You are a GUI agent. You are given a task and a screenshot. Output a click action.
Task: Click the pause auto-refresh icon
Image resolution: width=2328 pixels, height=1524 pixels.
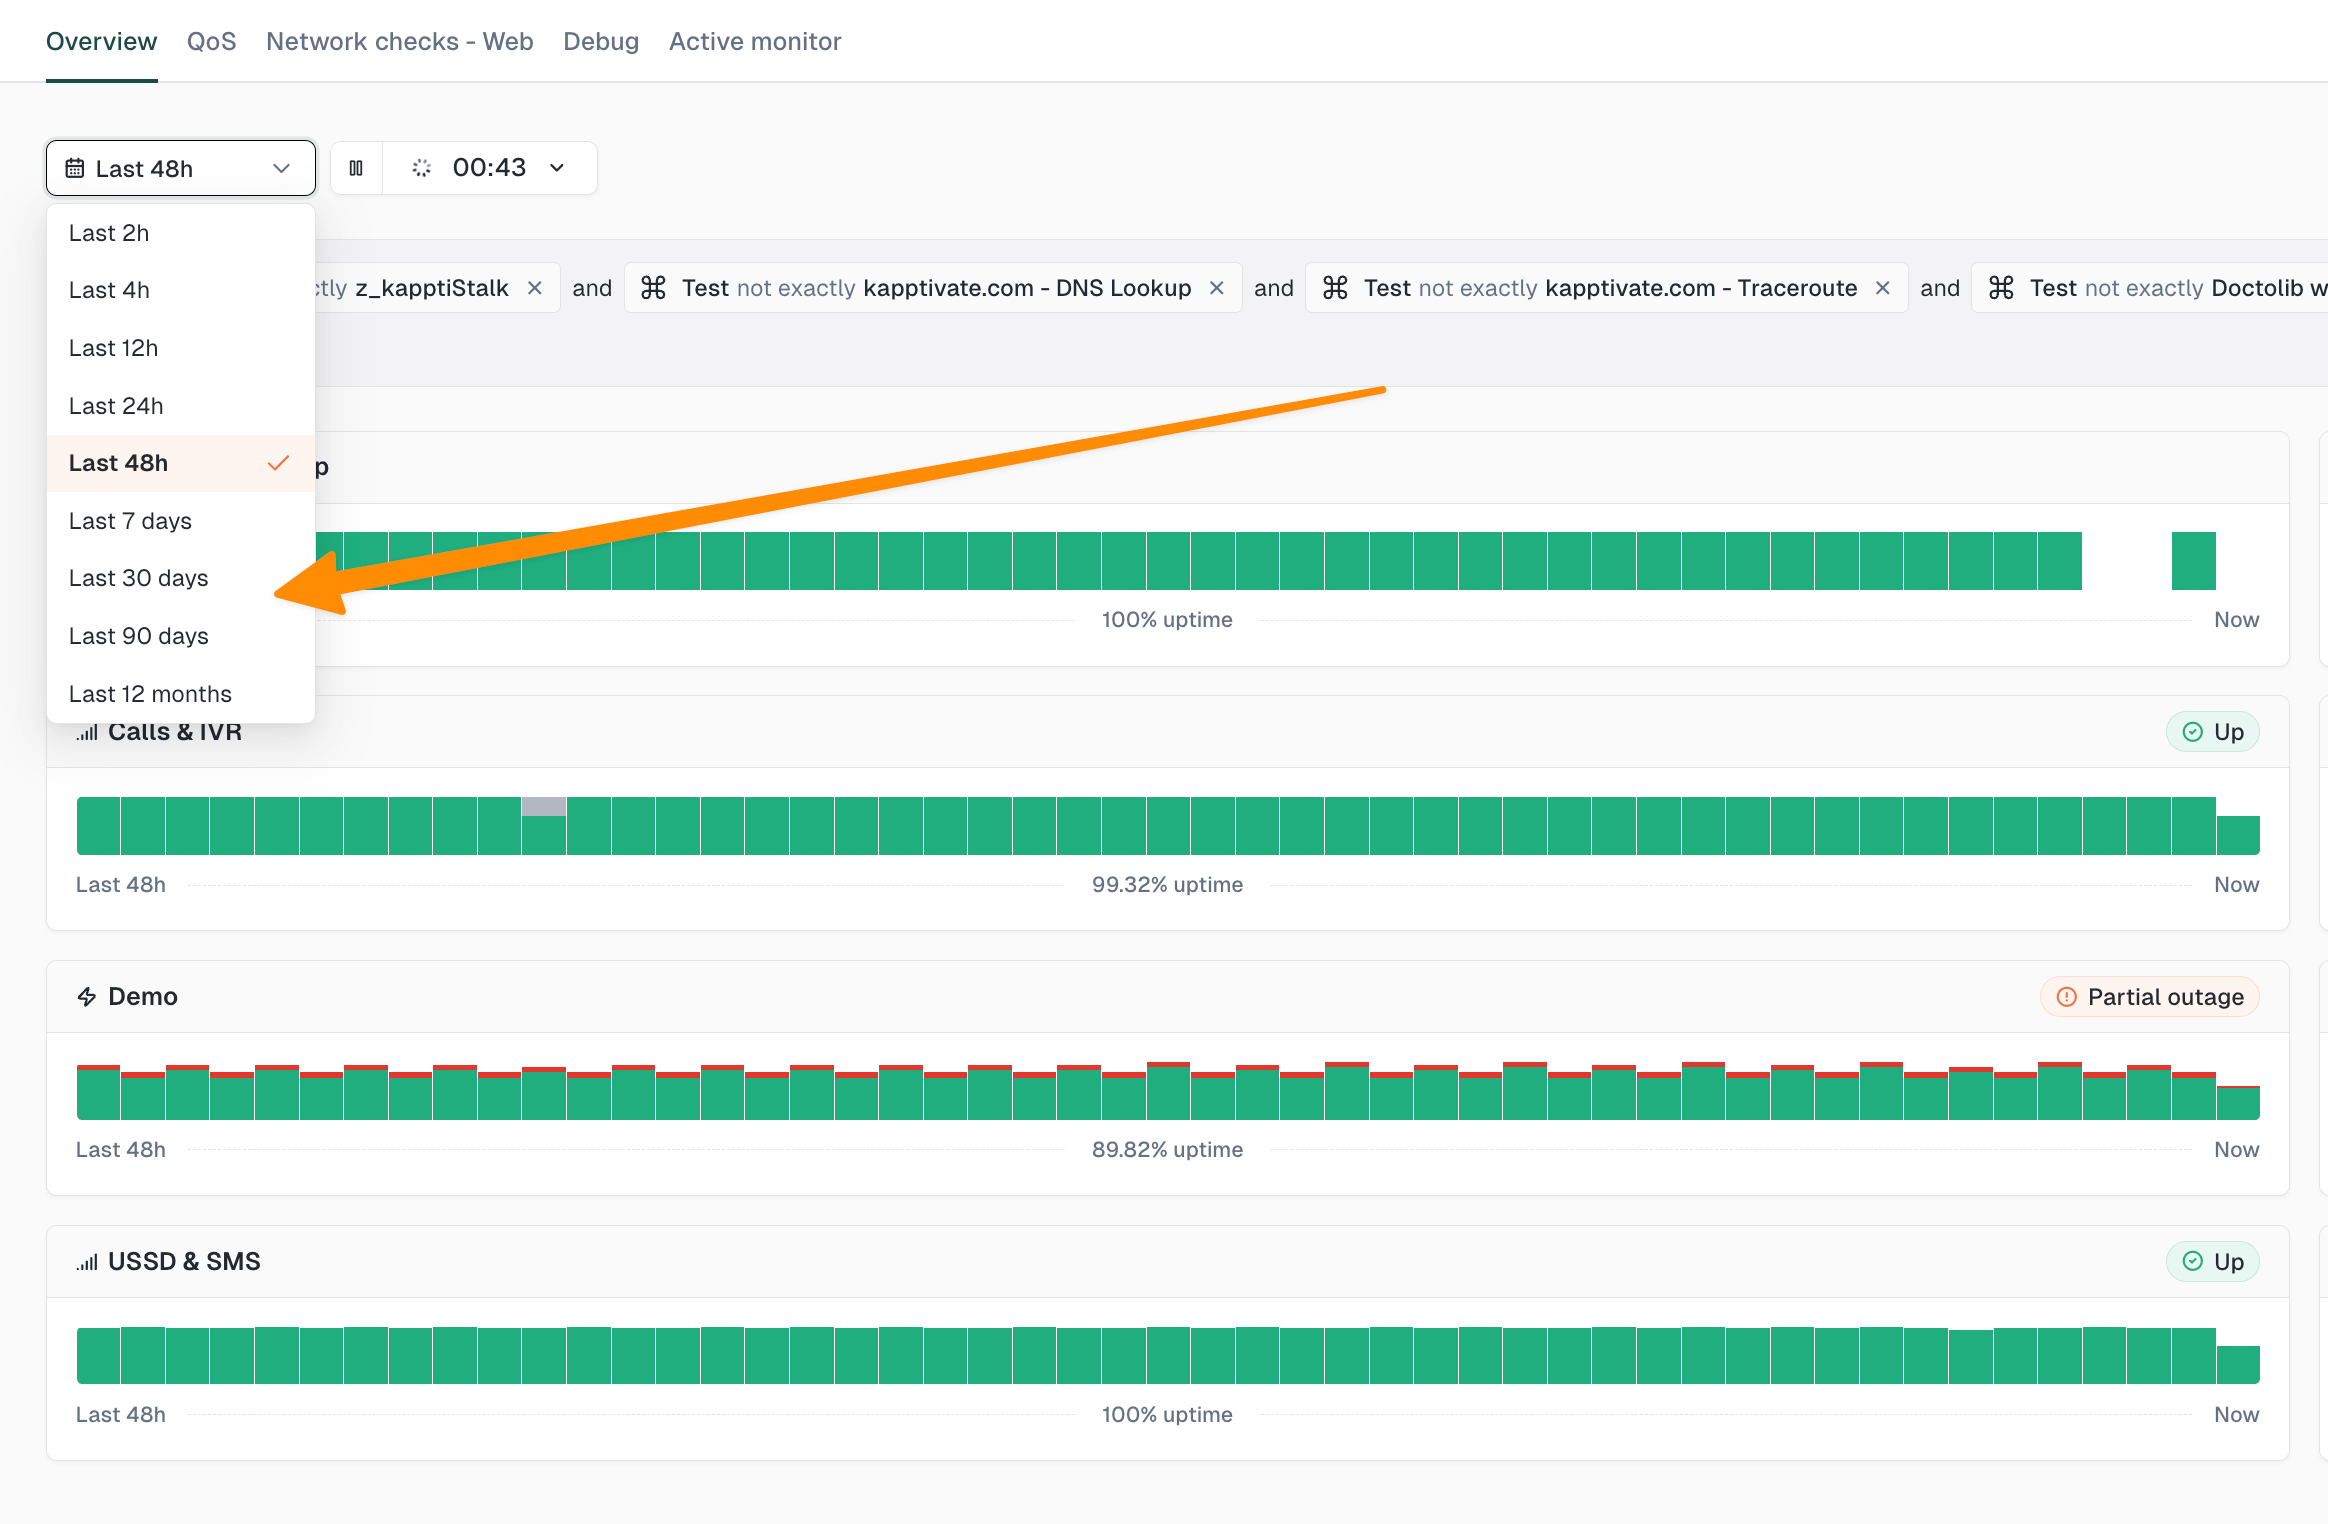pyautogui.click(x=356, y=168)
